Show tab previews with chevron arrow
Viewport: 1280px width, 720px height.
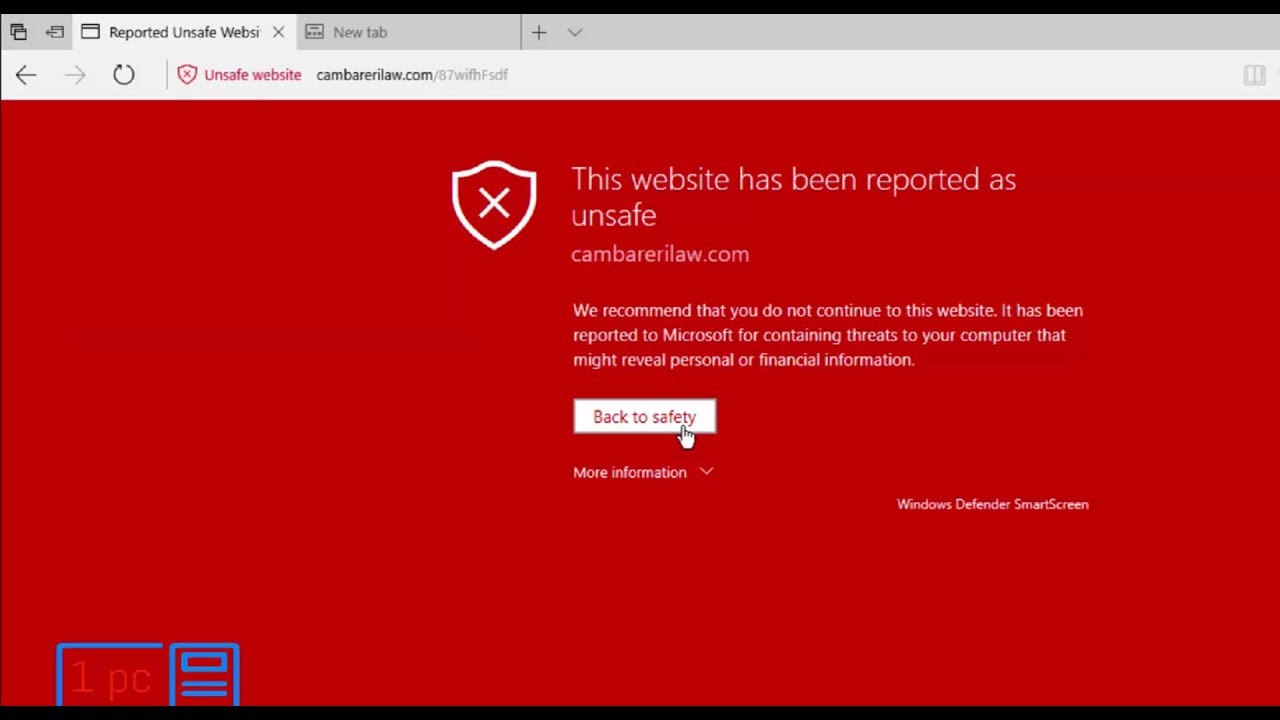click(575, 32)
